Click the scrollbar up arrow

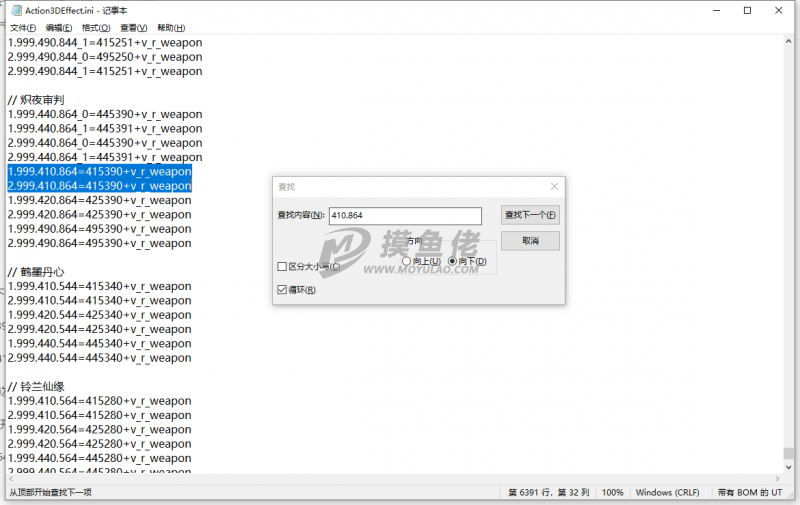[x=791, y=39]
